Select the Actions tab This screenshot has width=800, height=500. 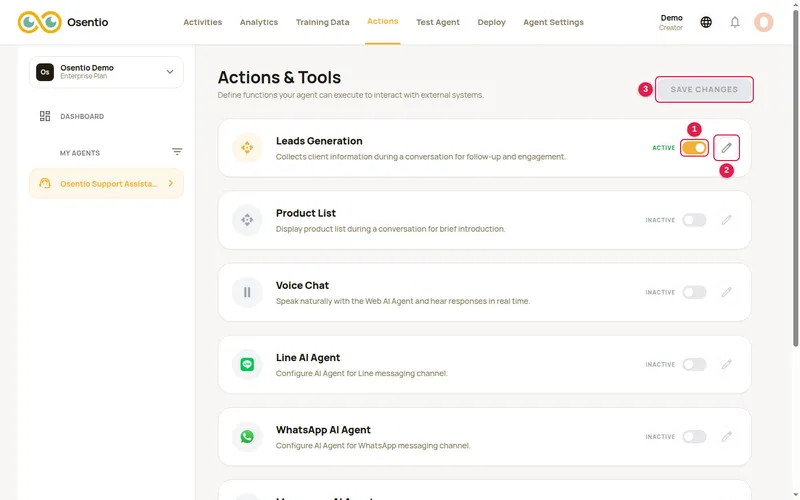[x=383, y=21]
